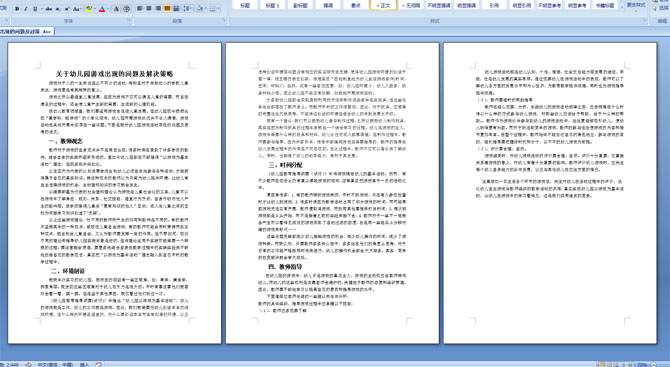Click the enclosed character icon
Viewport: 670px width, 367px height.
pyautogui.click(x=127, y=9)
